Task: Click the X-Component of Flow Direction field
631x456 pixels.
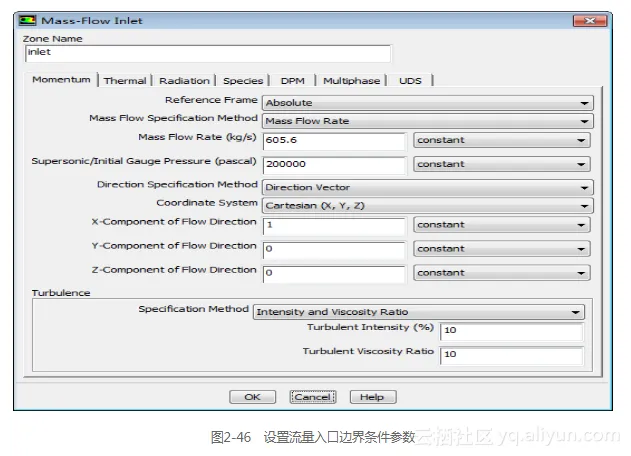Action: coord(334,225)
